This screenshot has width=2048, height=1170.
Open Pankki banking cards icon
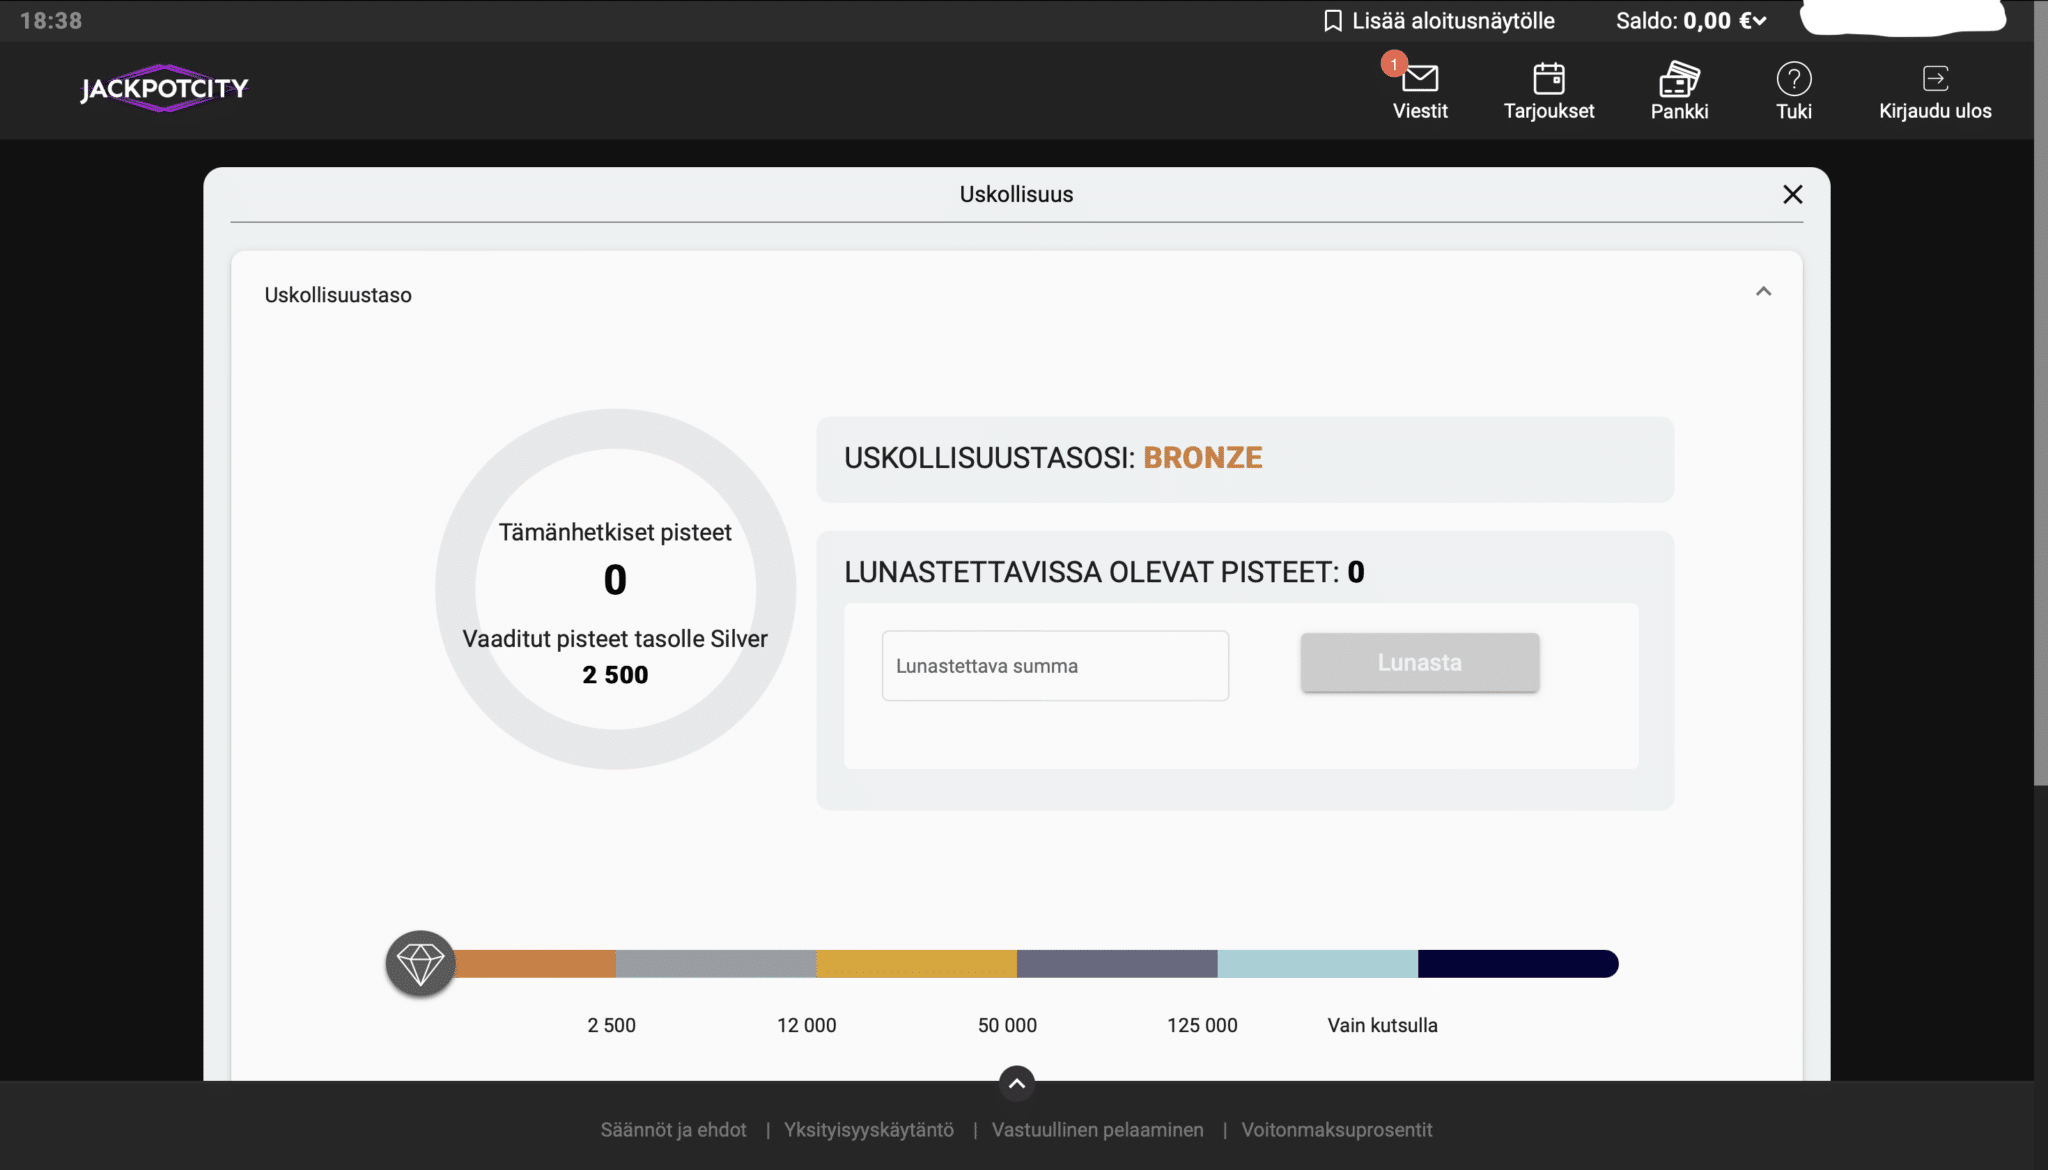[x=1679, y=78]
